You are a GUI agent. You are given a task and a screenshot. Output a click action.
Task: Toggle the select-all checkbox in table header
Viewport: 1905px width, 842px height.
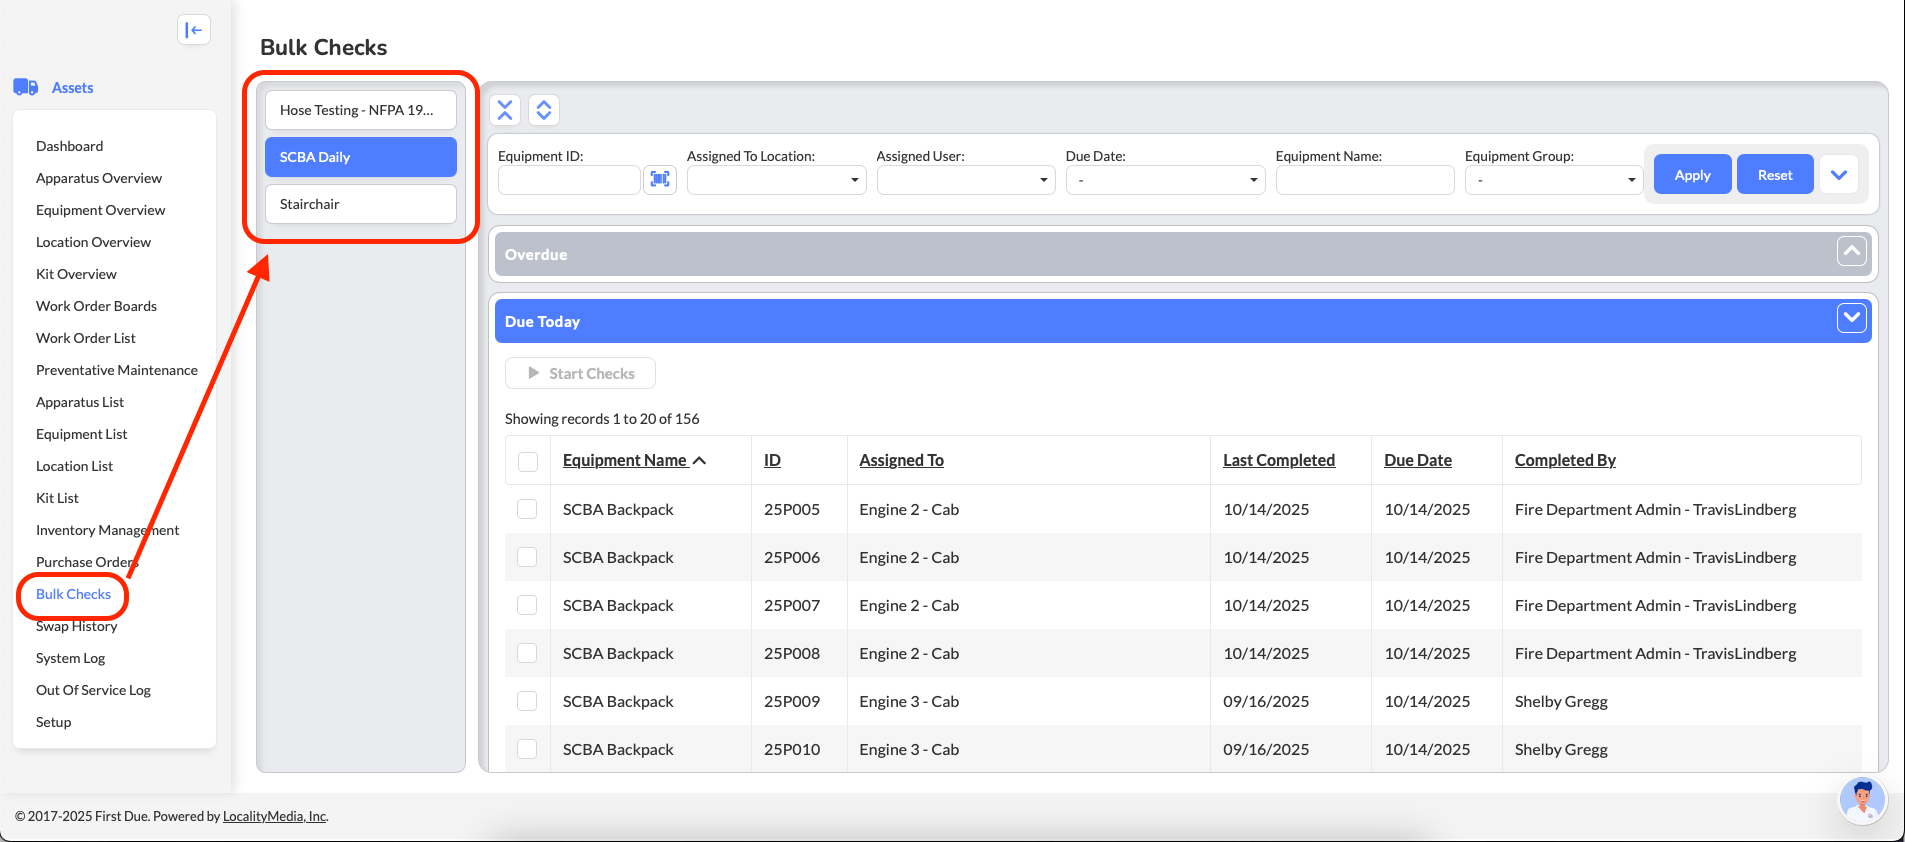[x=528, y=461]
